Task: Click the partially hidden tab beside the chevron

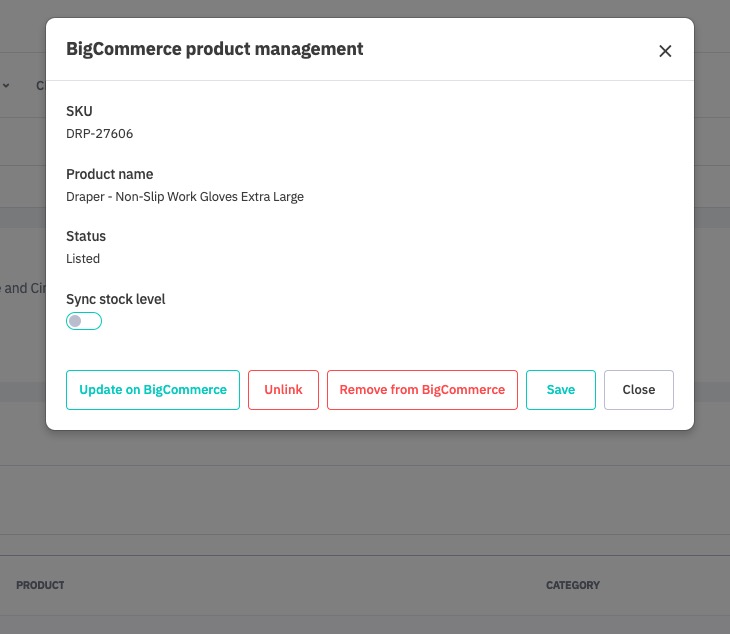Action: pyautogui.click(x=41, y=86)
